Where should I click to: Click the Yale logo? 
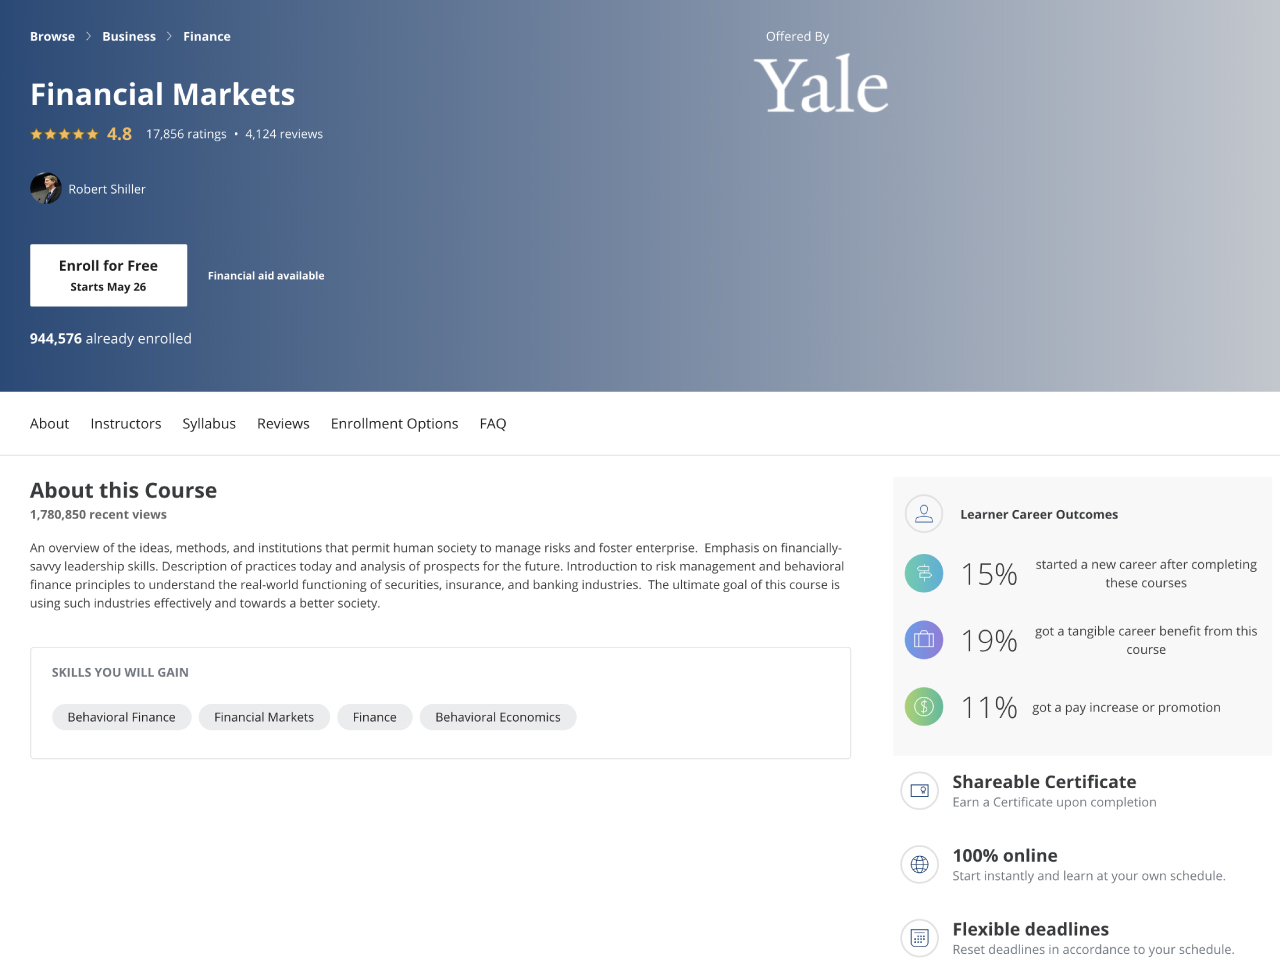coord(821,85)
